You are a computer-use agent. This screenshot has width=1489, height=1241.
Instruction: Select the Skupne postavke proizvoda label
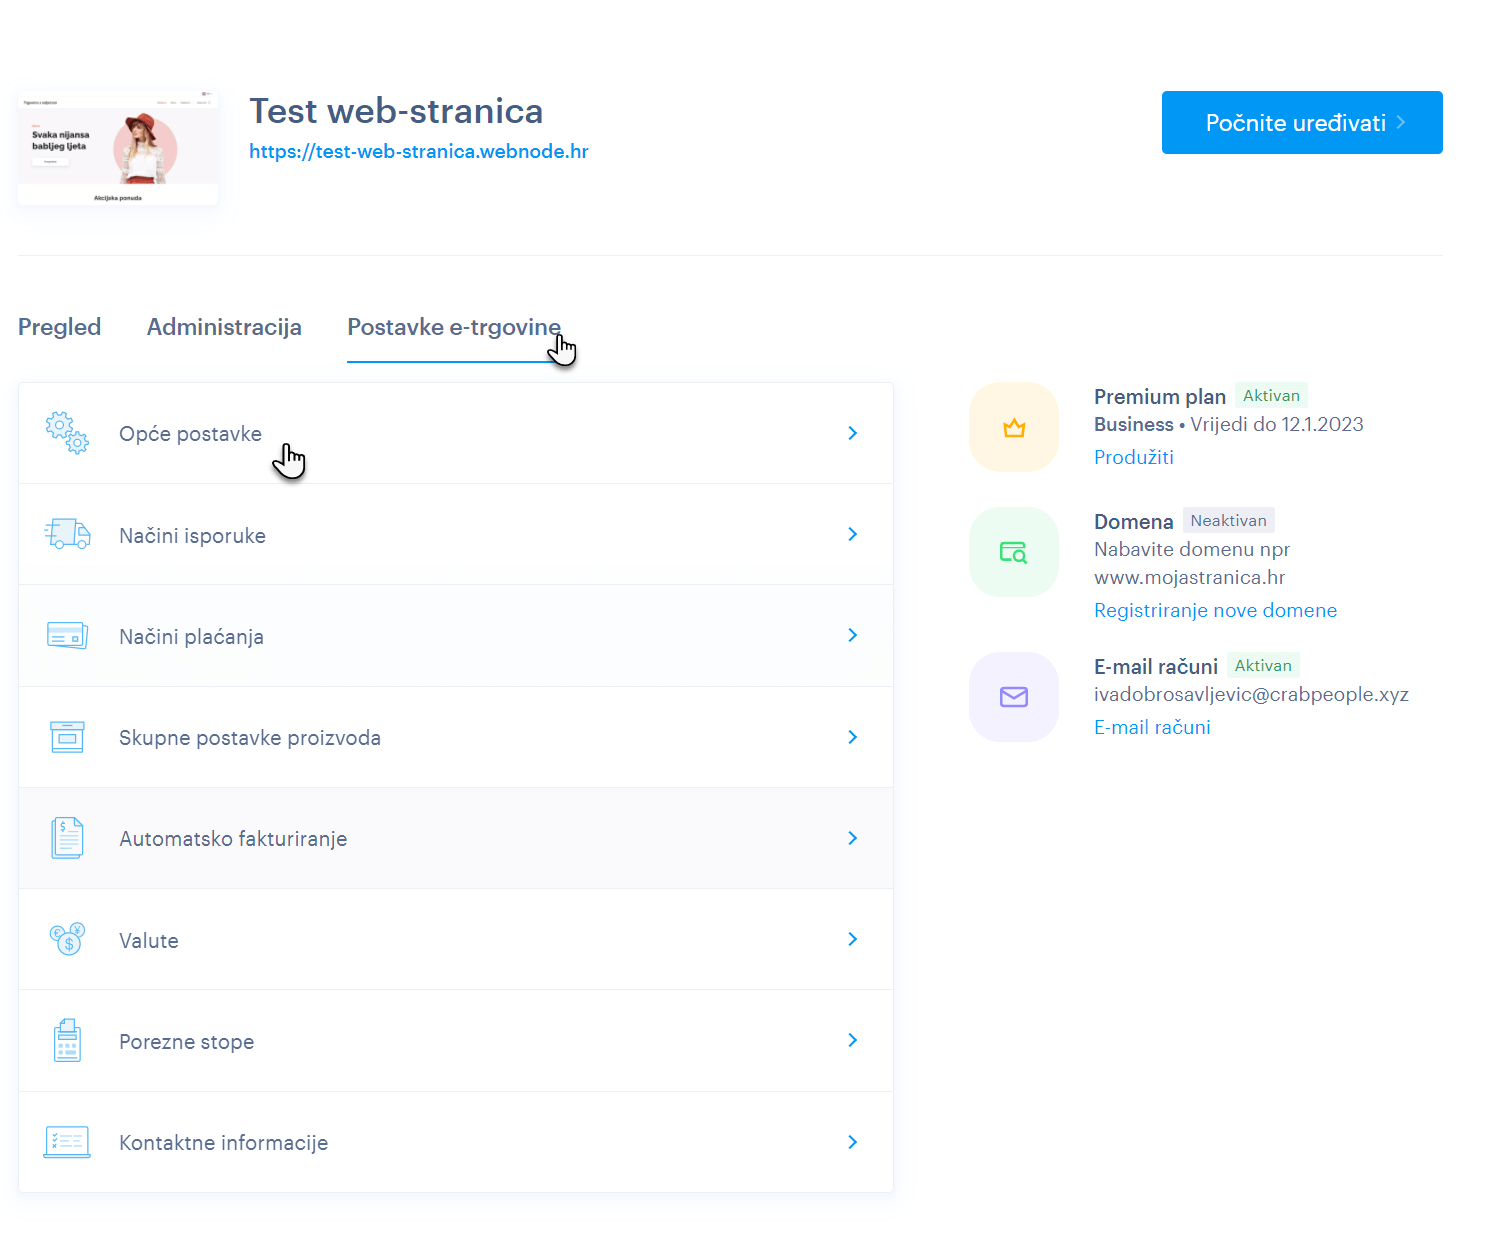(250, 738)
